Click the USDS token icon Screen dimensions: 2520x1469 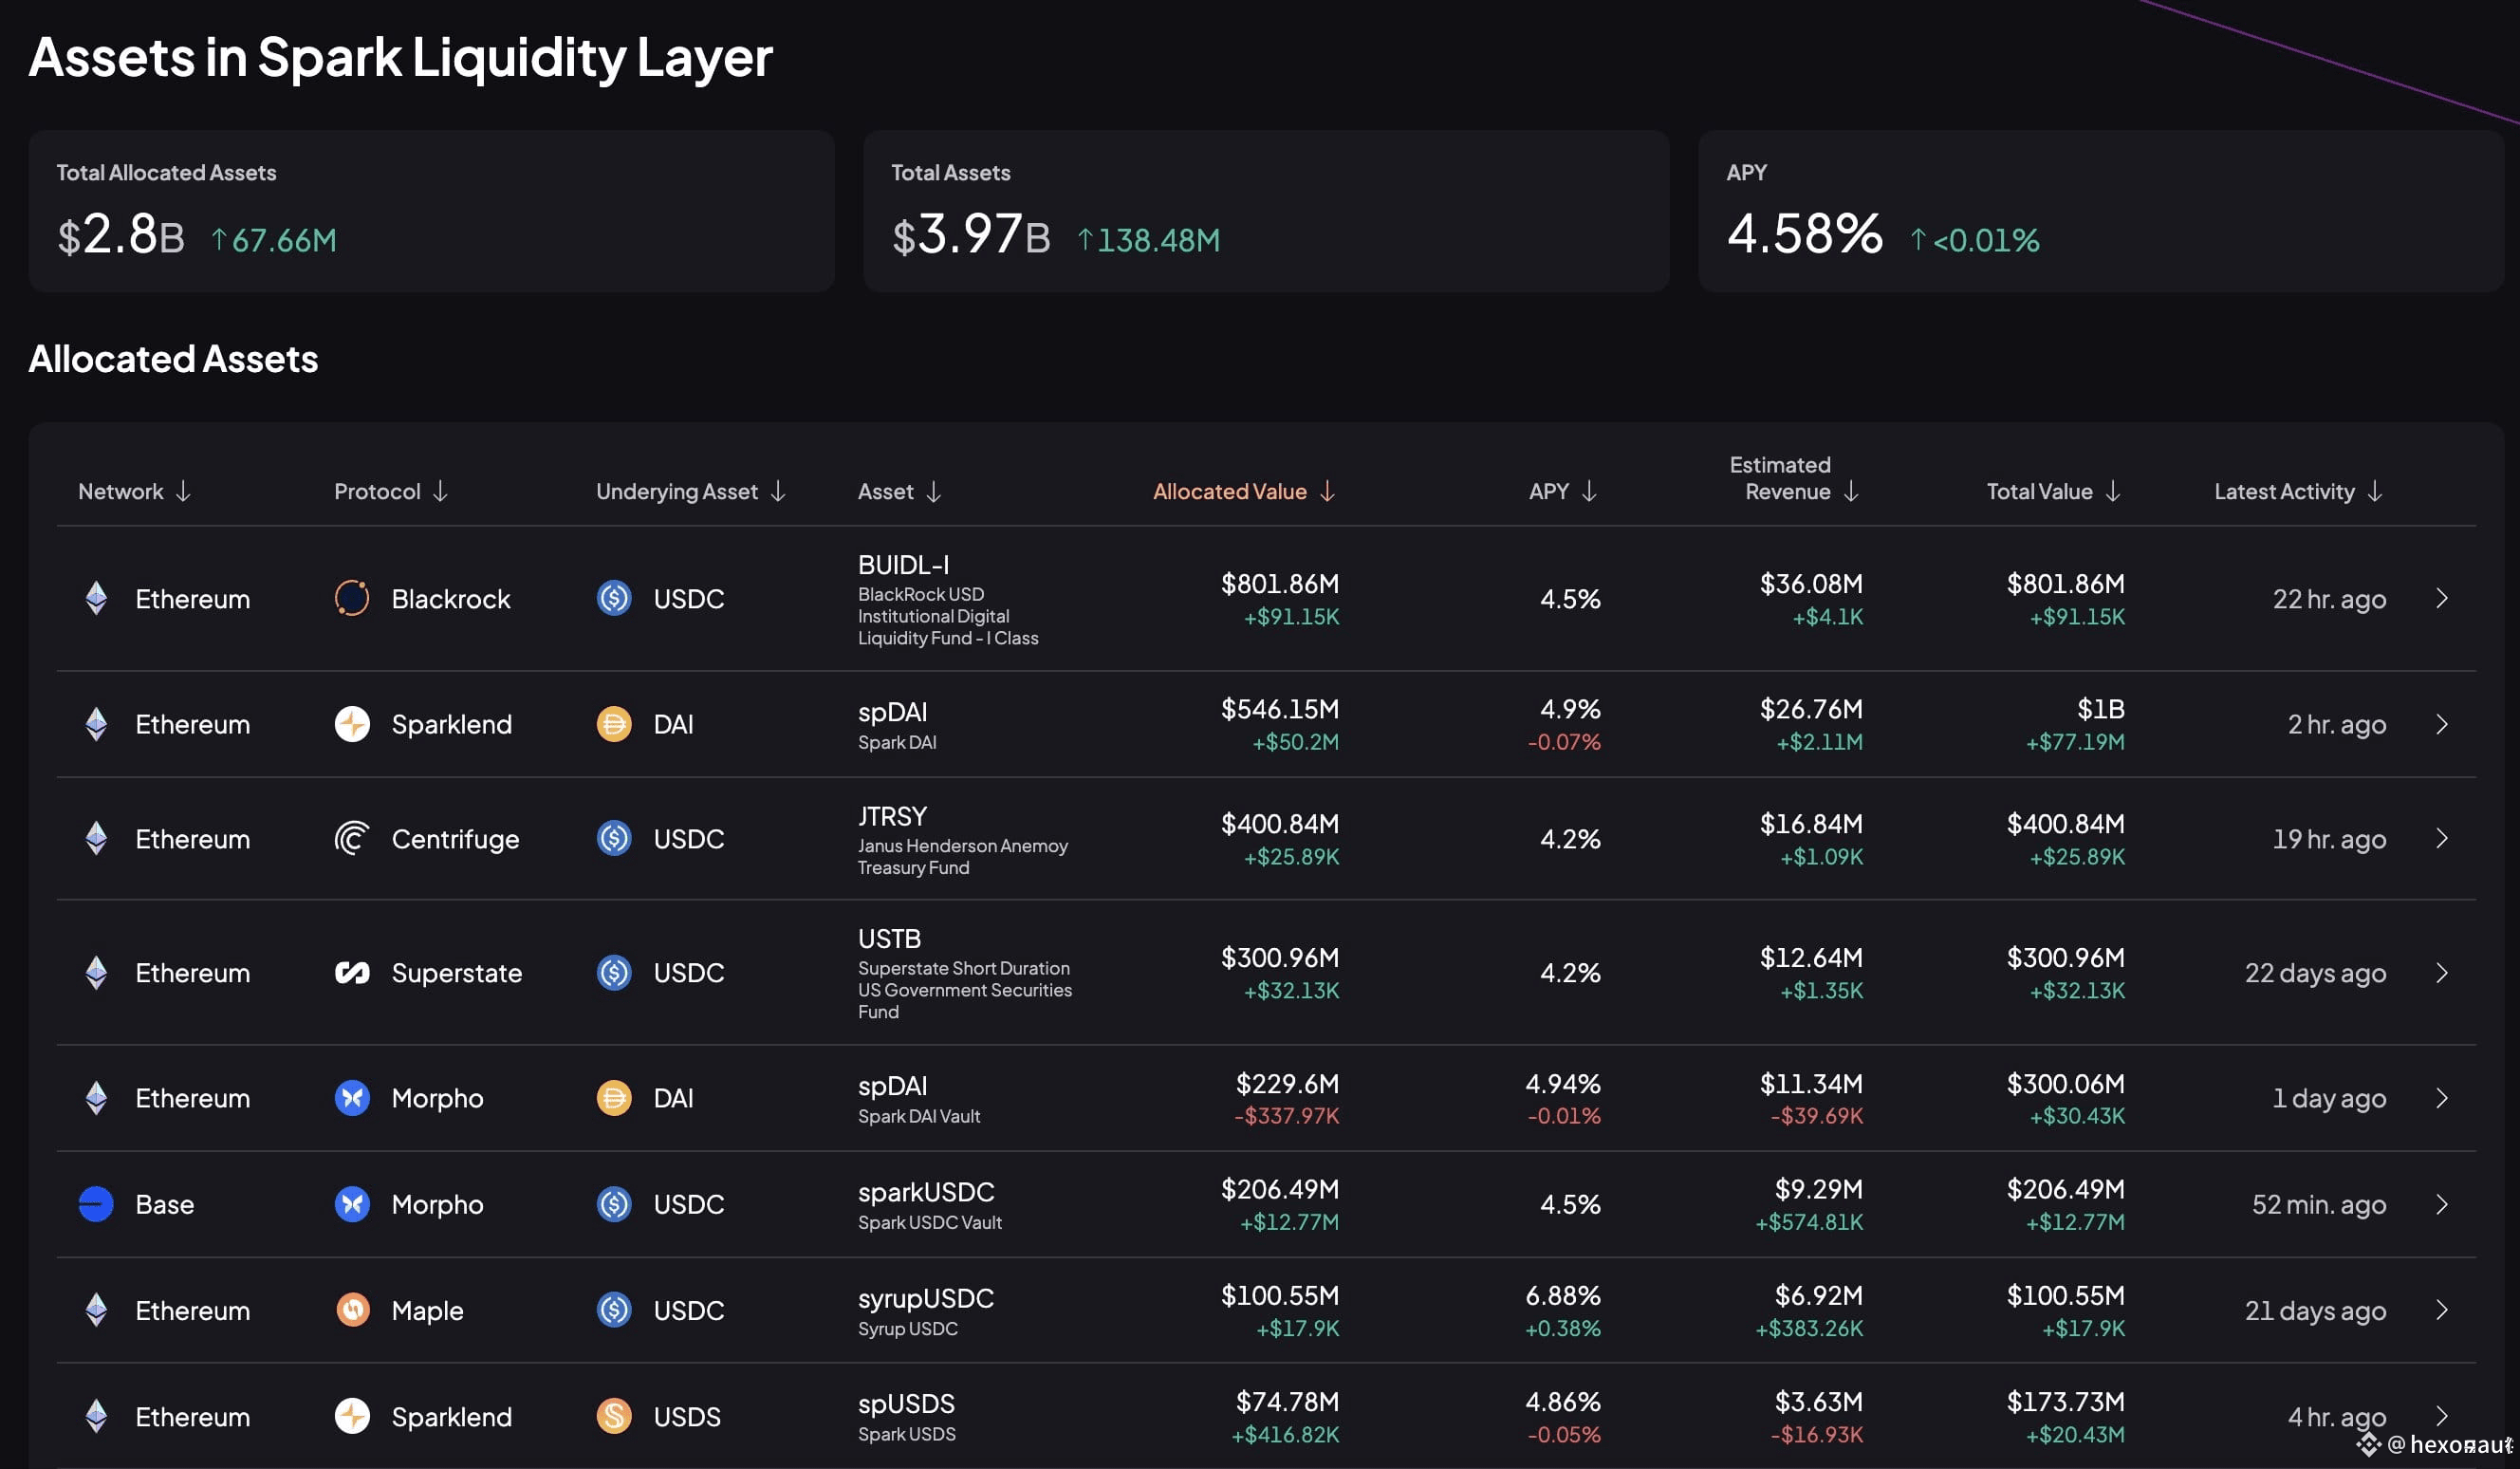[614, 1416]
